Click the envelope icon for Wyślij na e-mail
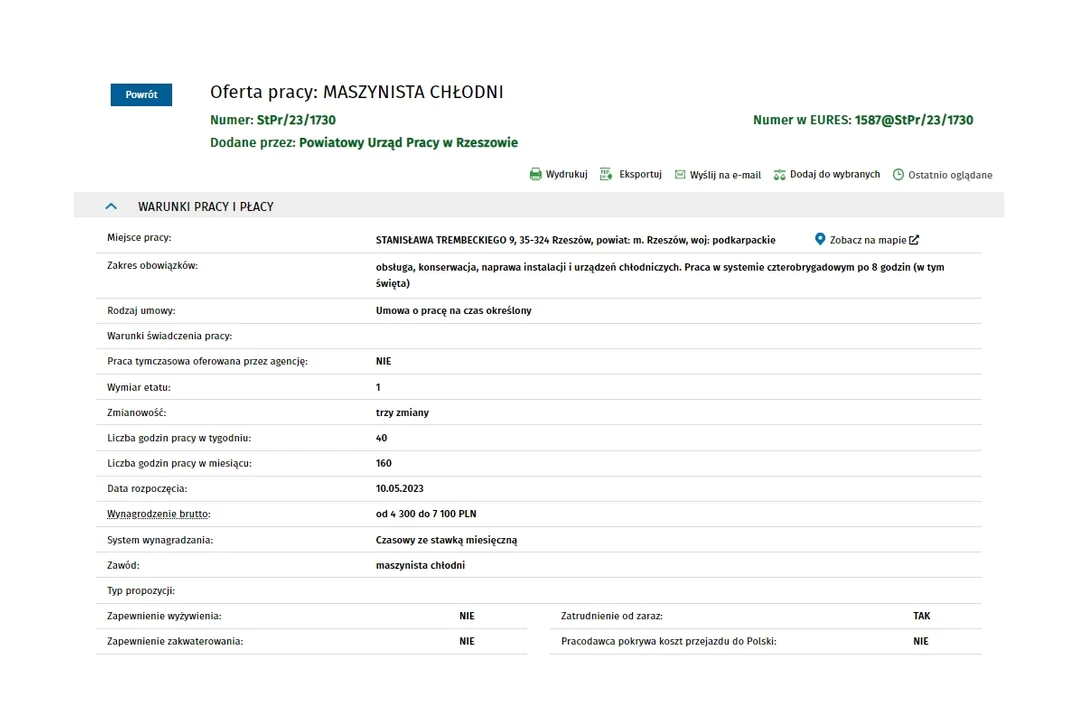1085x720 pixels. coord(680,175)
